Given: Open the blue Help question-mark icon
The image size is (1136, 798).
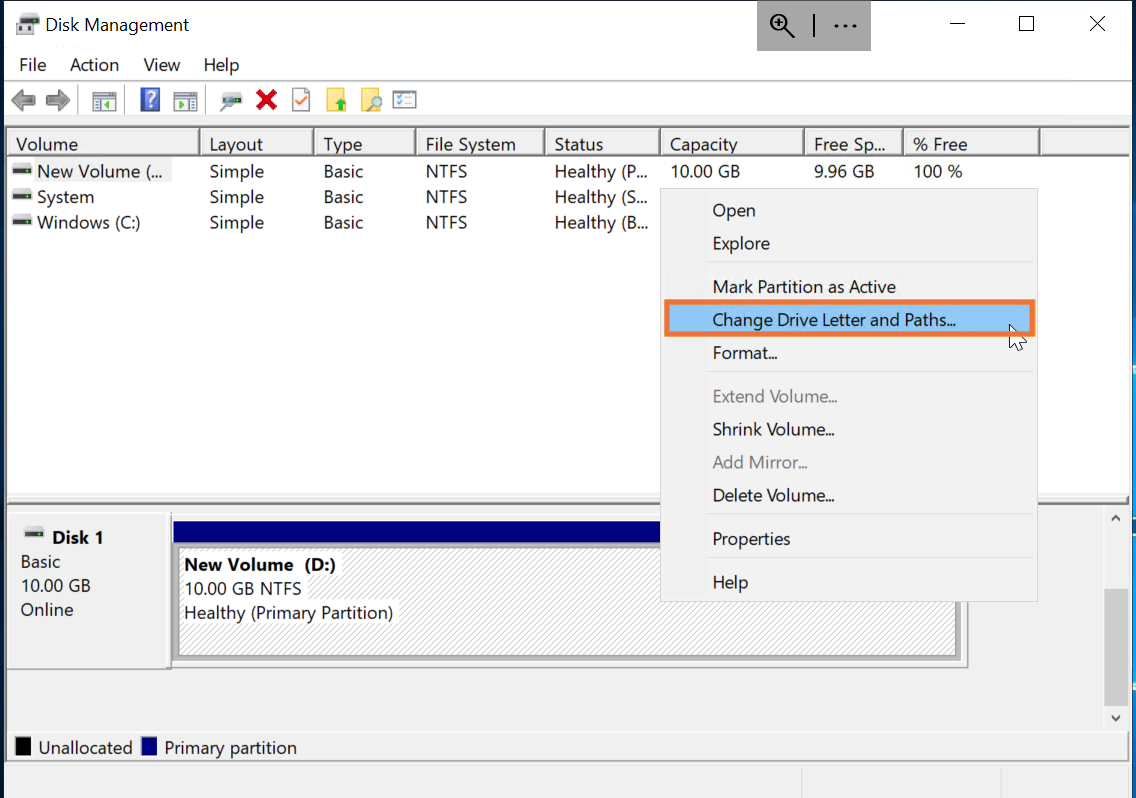Looking at the screenshot, I should (150, 100).
